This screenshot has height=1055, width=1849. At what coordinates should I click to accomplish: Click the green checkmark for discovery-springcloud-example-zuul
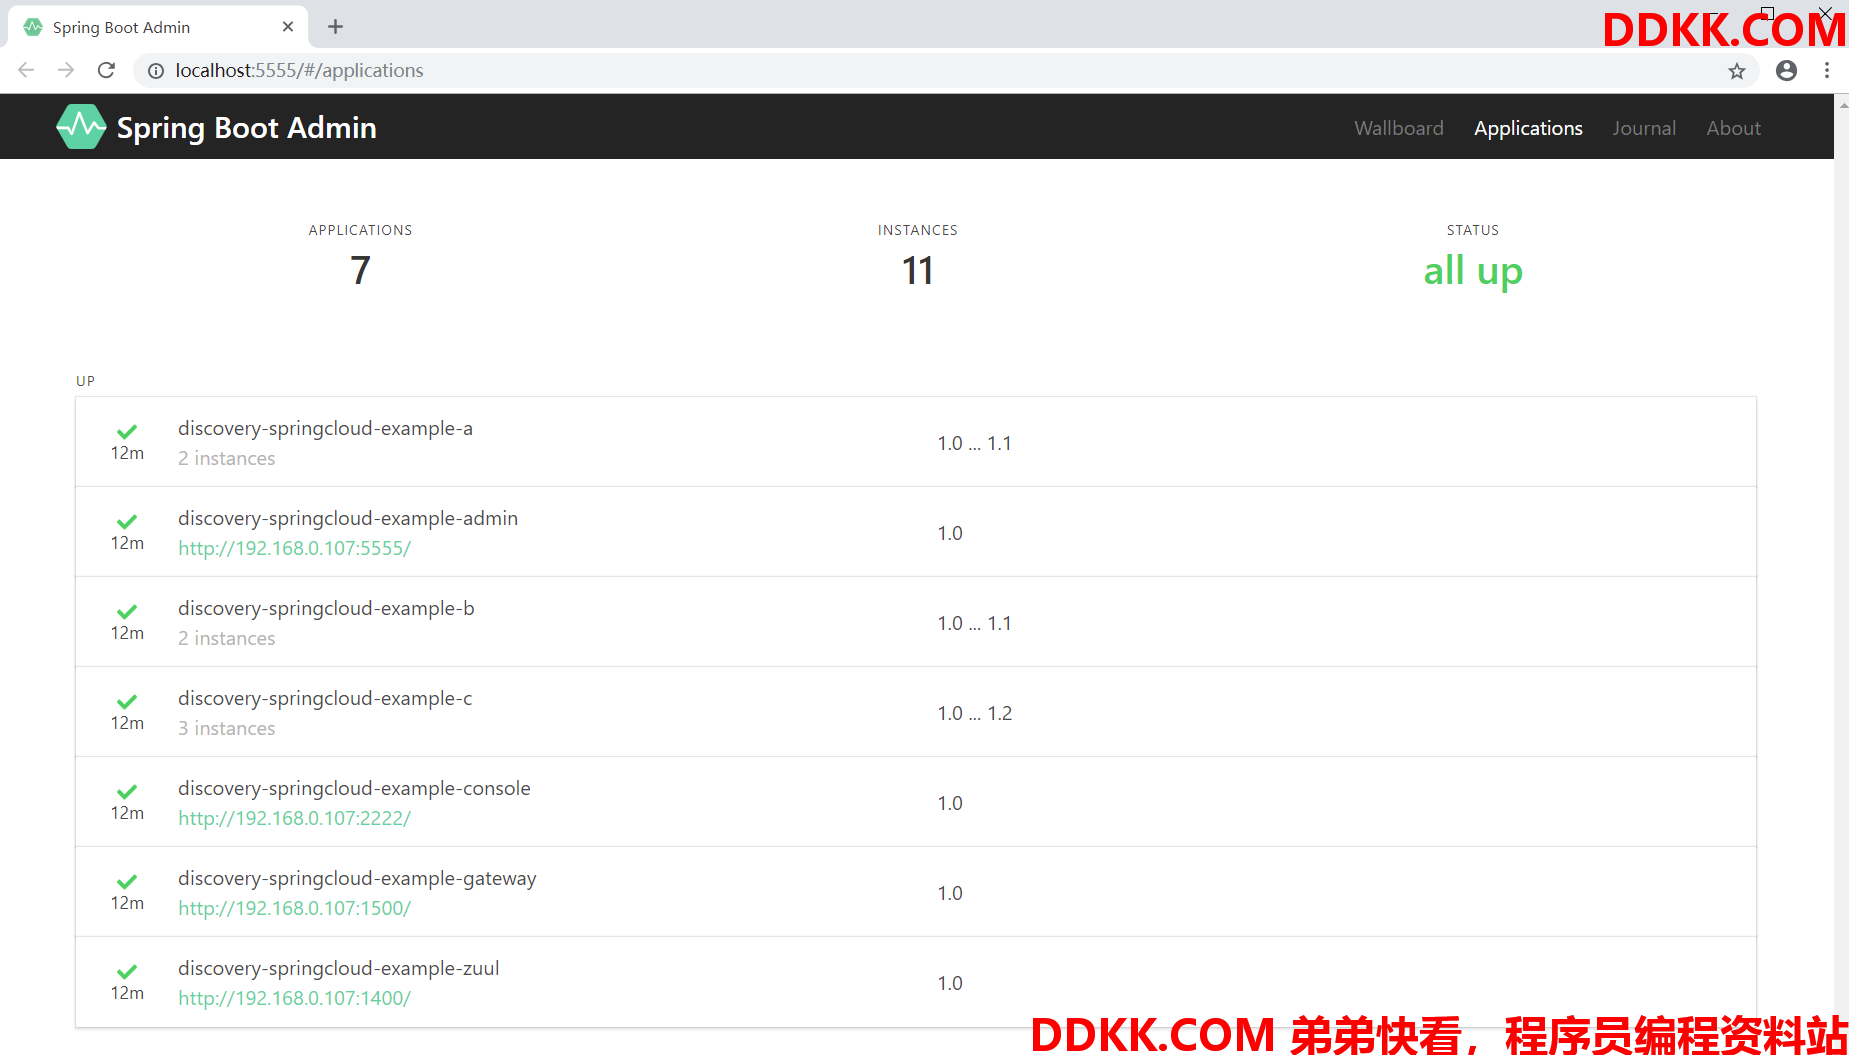point(127,972)
